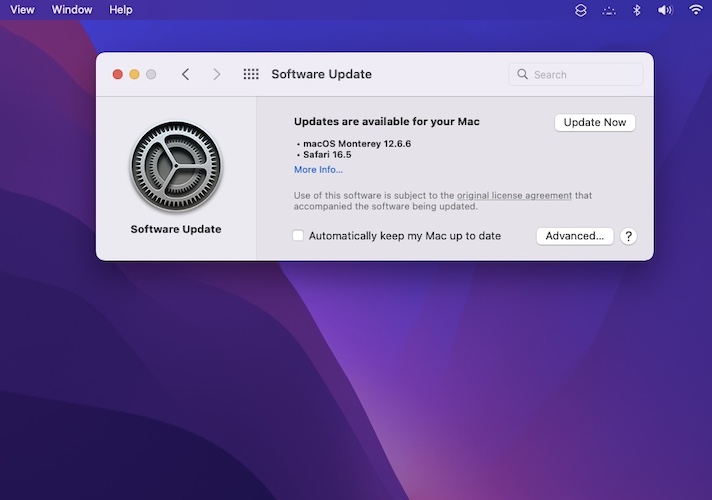
Task: Click the layered stack menu bar icon
Action: click(581, 10)
